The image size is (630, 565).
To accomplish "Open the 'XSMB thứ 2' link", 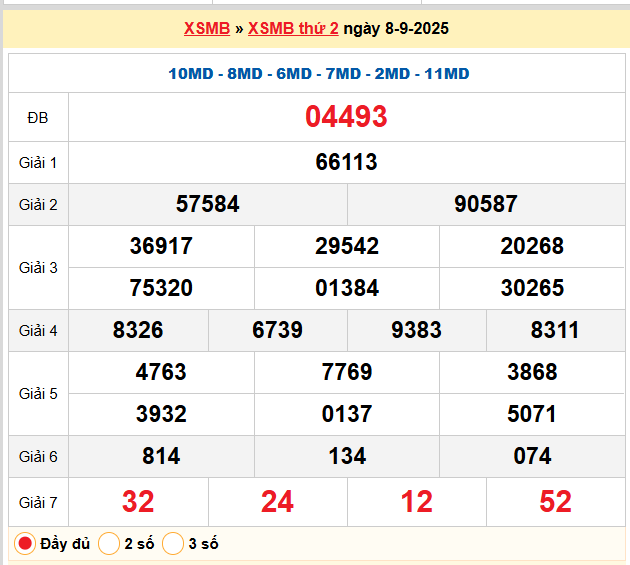I will pos(293,28).
